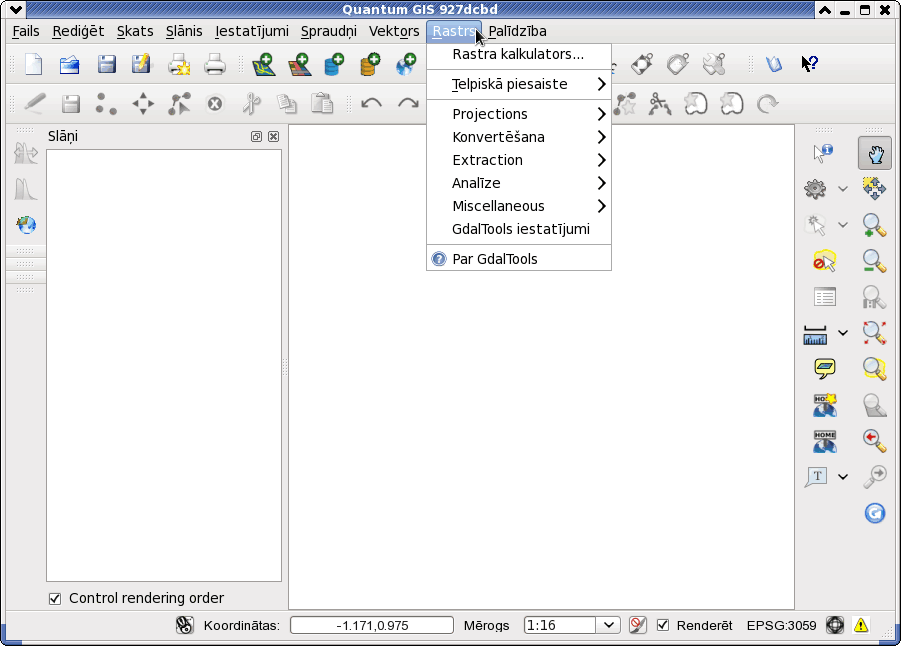Viewport: 901px width, 646px height.
Task: Open a project with the folder icon
Action: click(x=70, y=64)
